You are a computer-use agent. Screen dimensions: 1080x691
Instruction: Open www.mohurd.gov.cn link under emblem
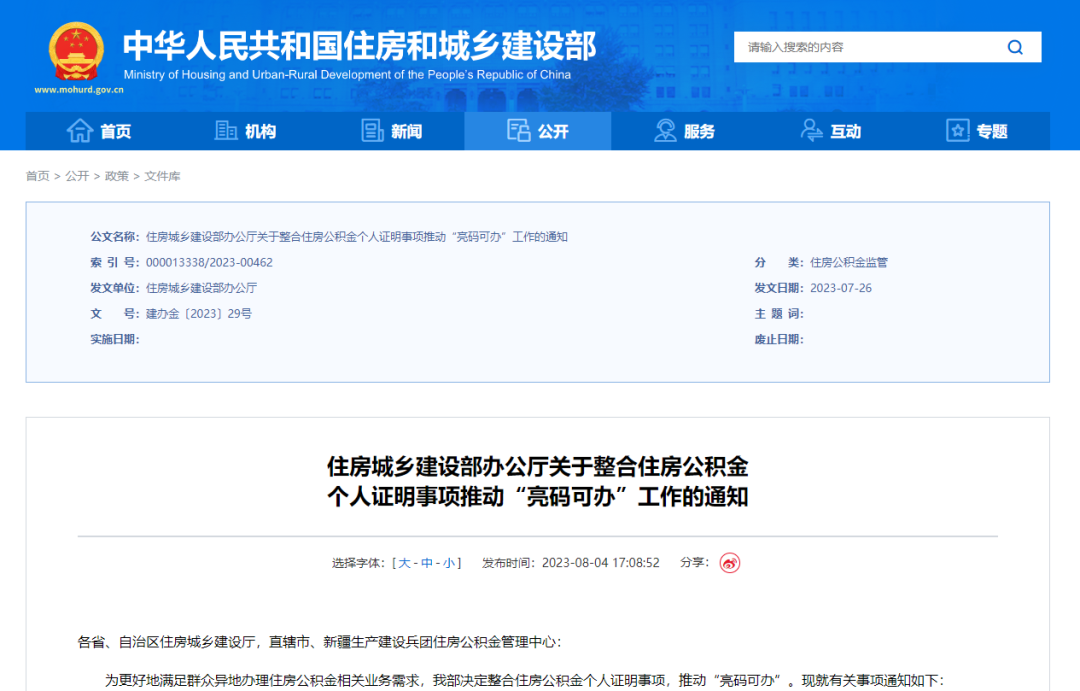(79, 90)
